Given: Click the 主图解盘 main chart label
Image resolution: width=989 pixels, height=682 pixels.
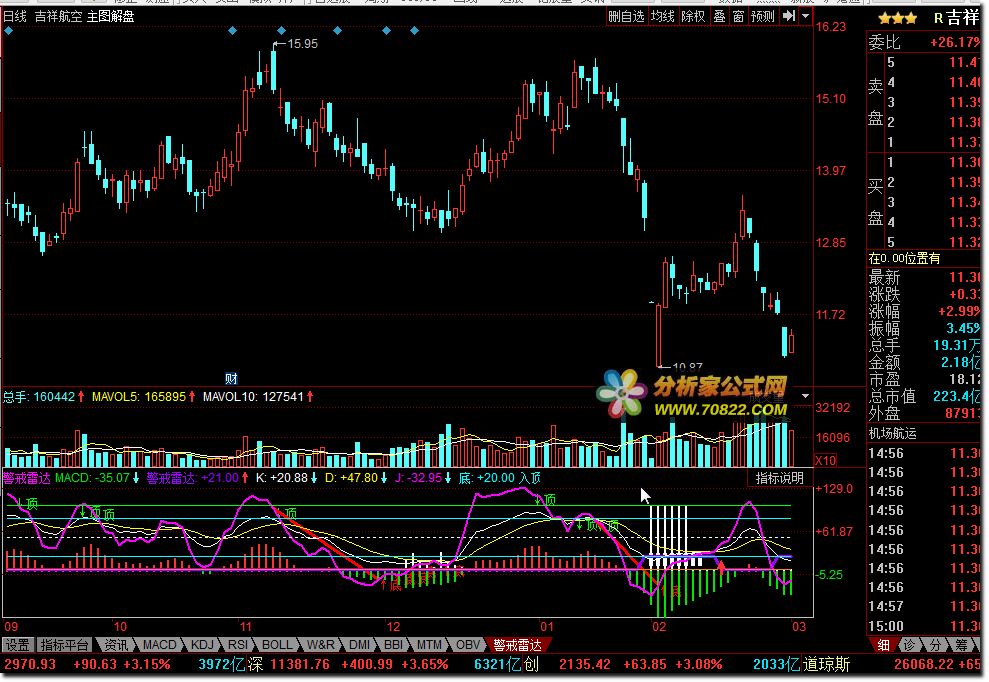Looking at the screenshot, I should (110, 16).
